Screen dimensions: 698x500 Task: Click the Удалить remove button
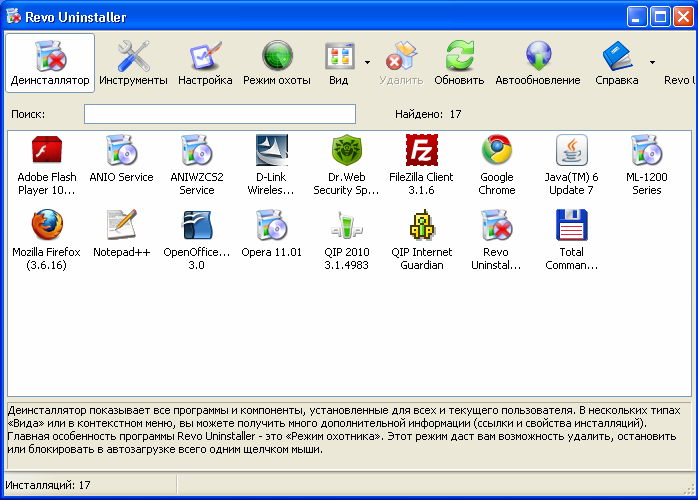(x=401, y=63)
